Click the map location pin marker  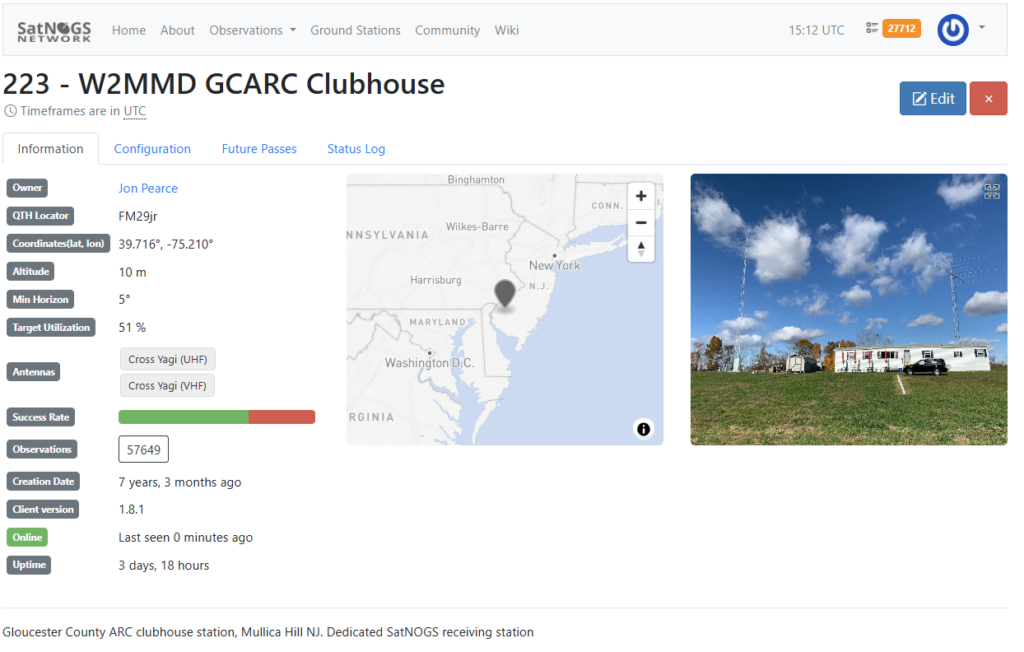point(505,293)
